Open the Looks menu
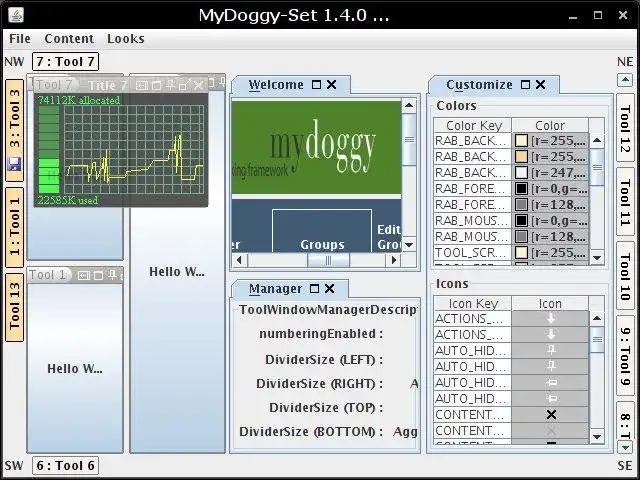640x480 pixels. tap(126, 39)
